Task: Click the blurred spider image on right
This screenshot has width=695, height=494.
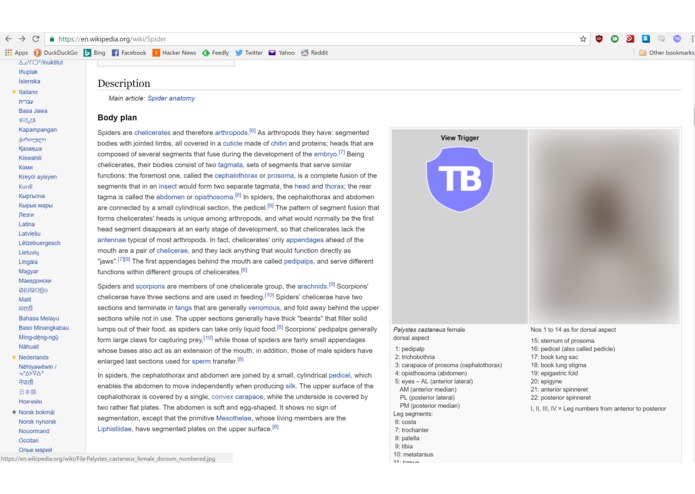Action: coord(604,226)
